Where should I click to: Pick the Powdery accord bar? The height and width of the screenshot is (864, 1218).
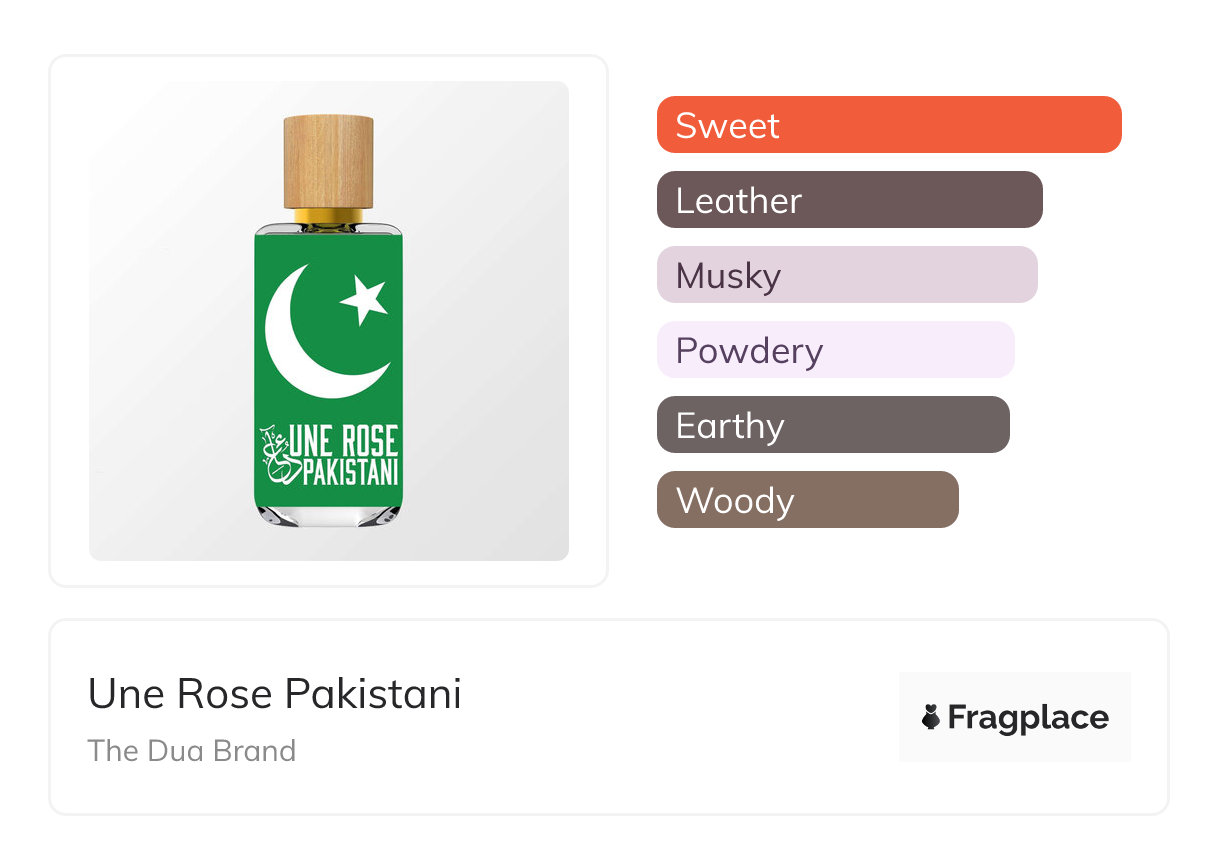pyautogui.click(x=835, y=350)
